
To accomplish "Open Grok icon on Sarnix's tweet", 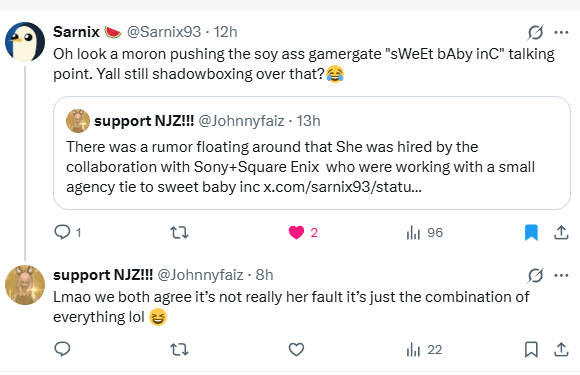I will coord(535,33).
